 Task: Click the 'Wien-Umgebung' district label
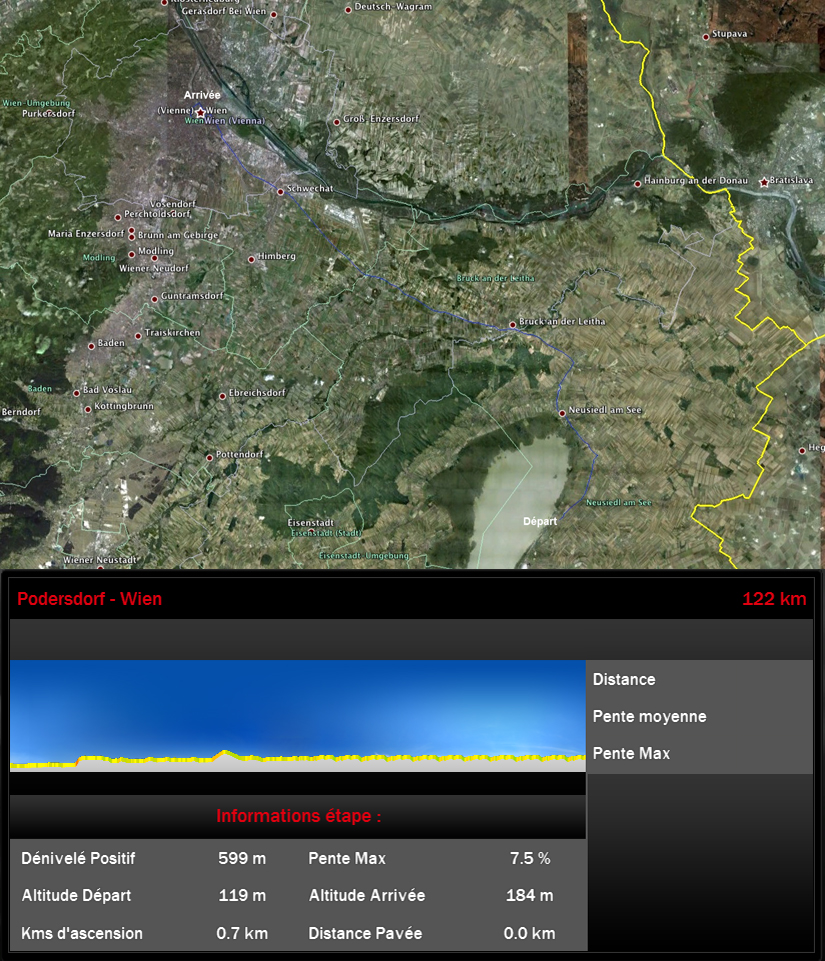pyautogui.click(x=36, y=103)
